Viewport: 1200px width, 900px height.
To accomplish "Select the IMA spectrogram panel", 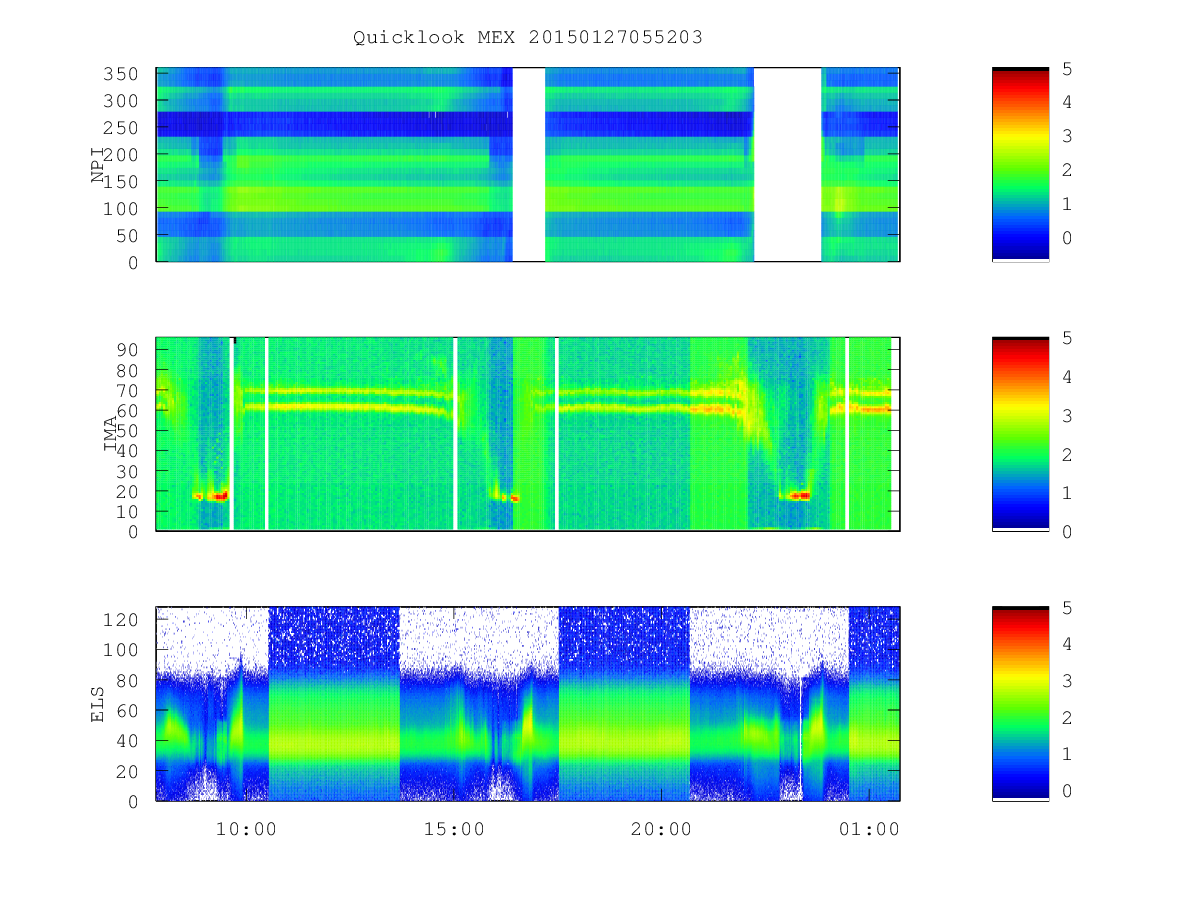I will pos(528,434).
